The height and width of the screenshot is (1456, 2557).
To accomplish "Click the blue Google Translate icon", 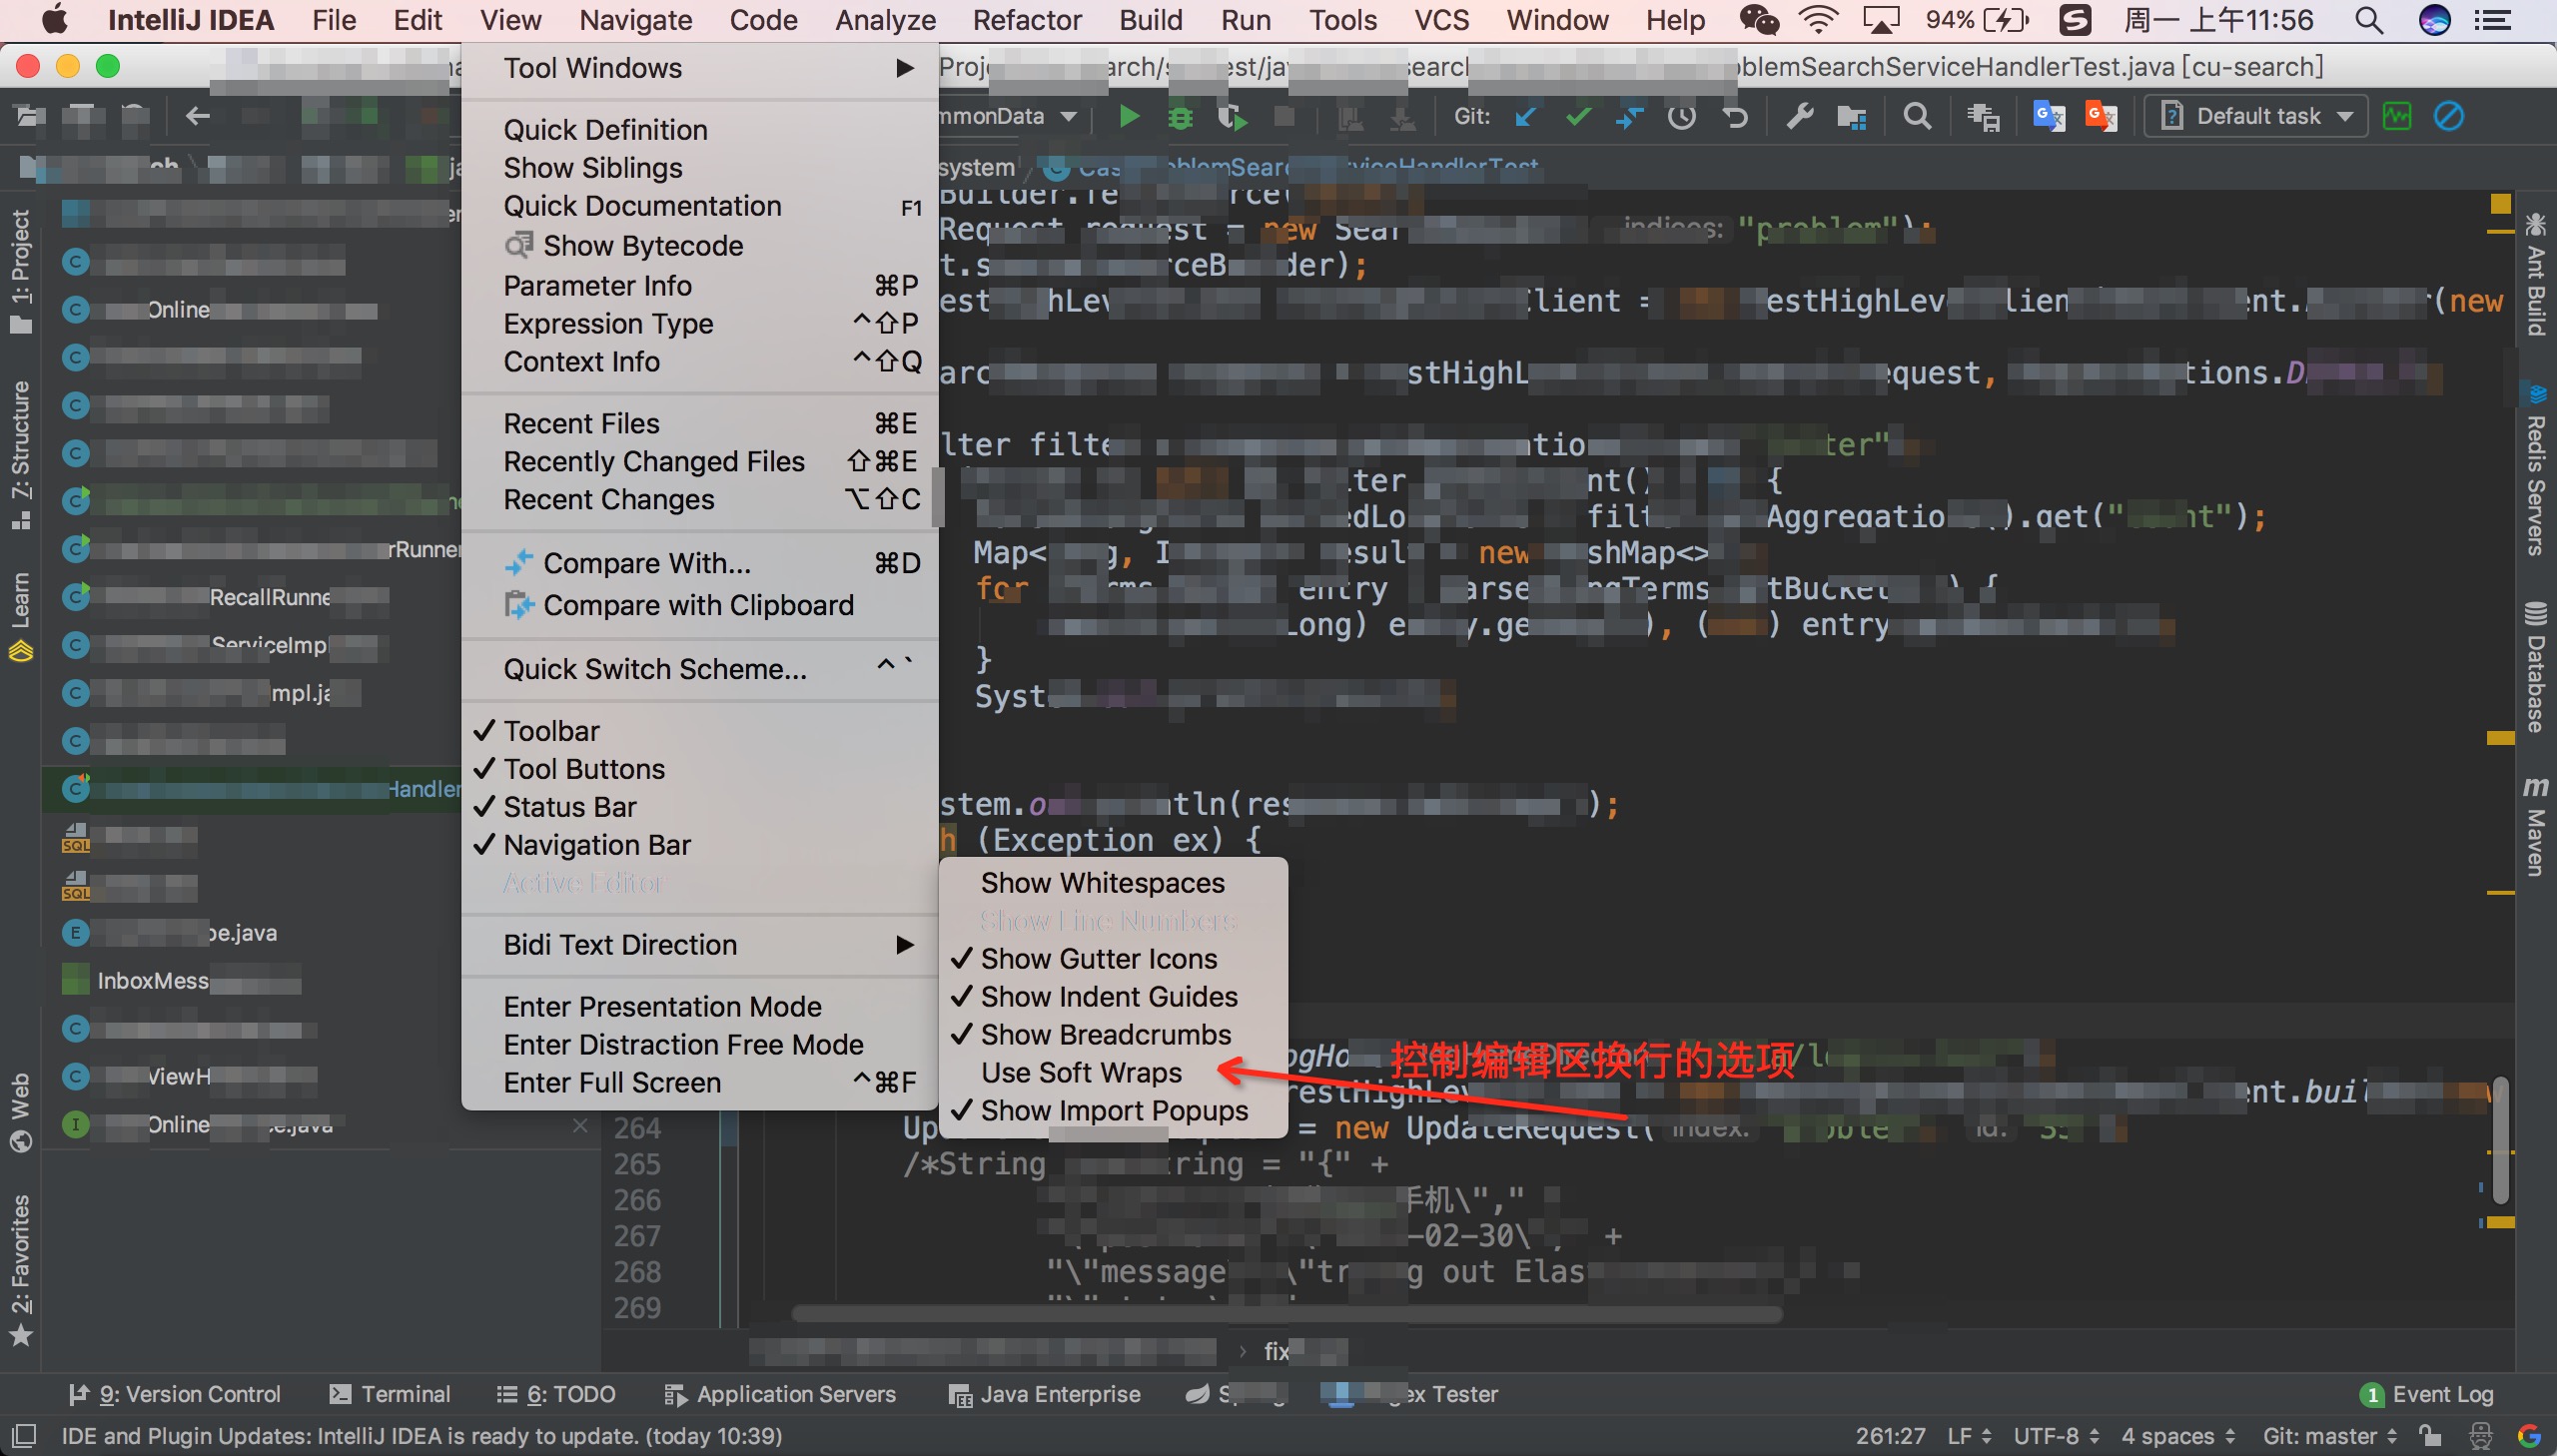I will tap(2049, 117).
